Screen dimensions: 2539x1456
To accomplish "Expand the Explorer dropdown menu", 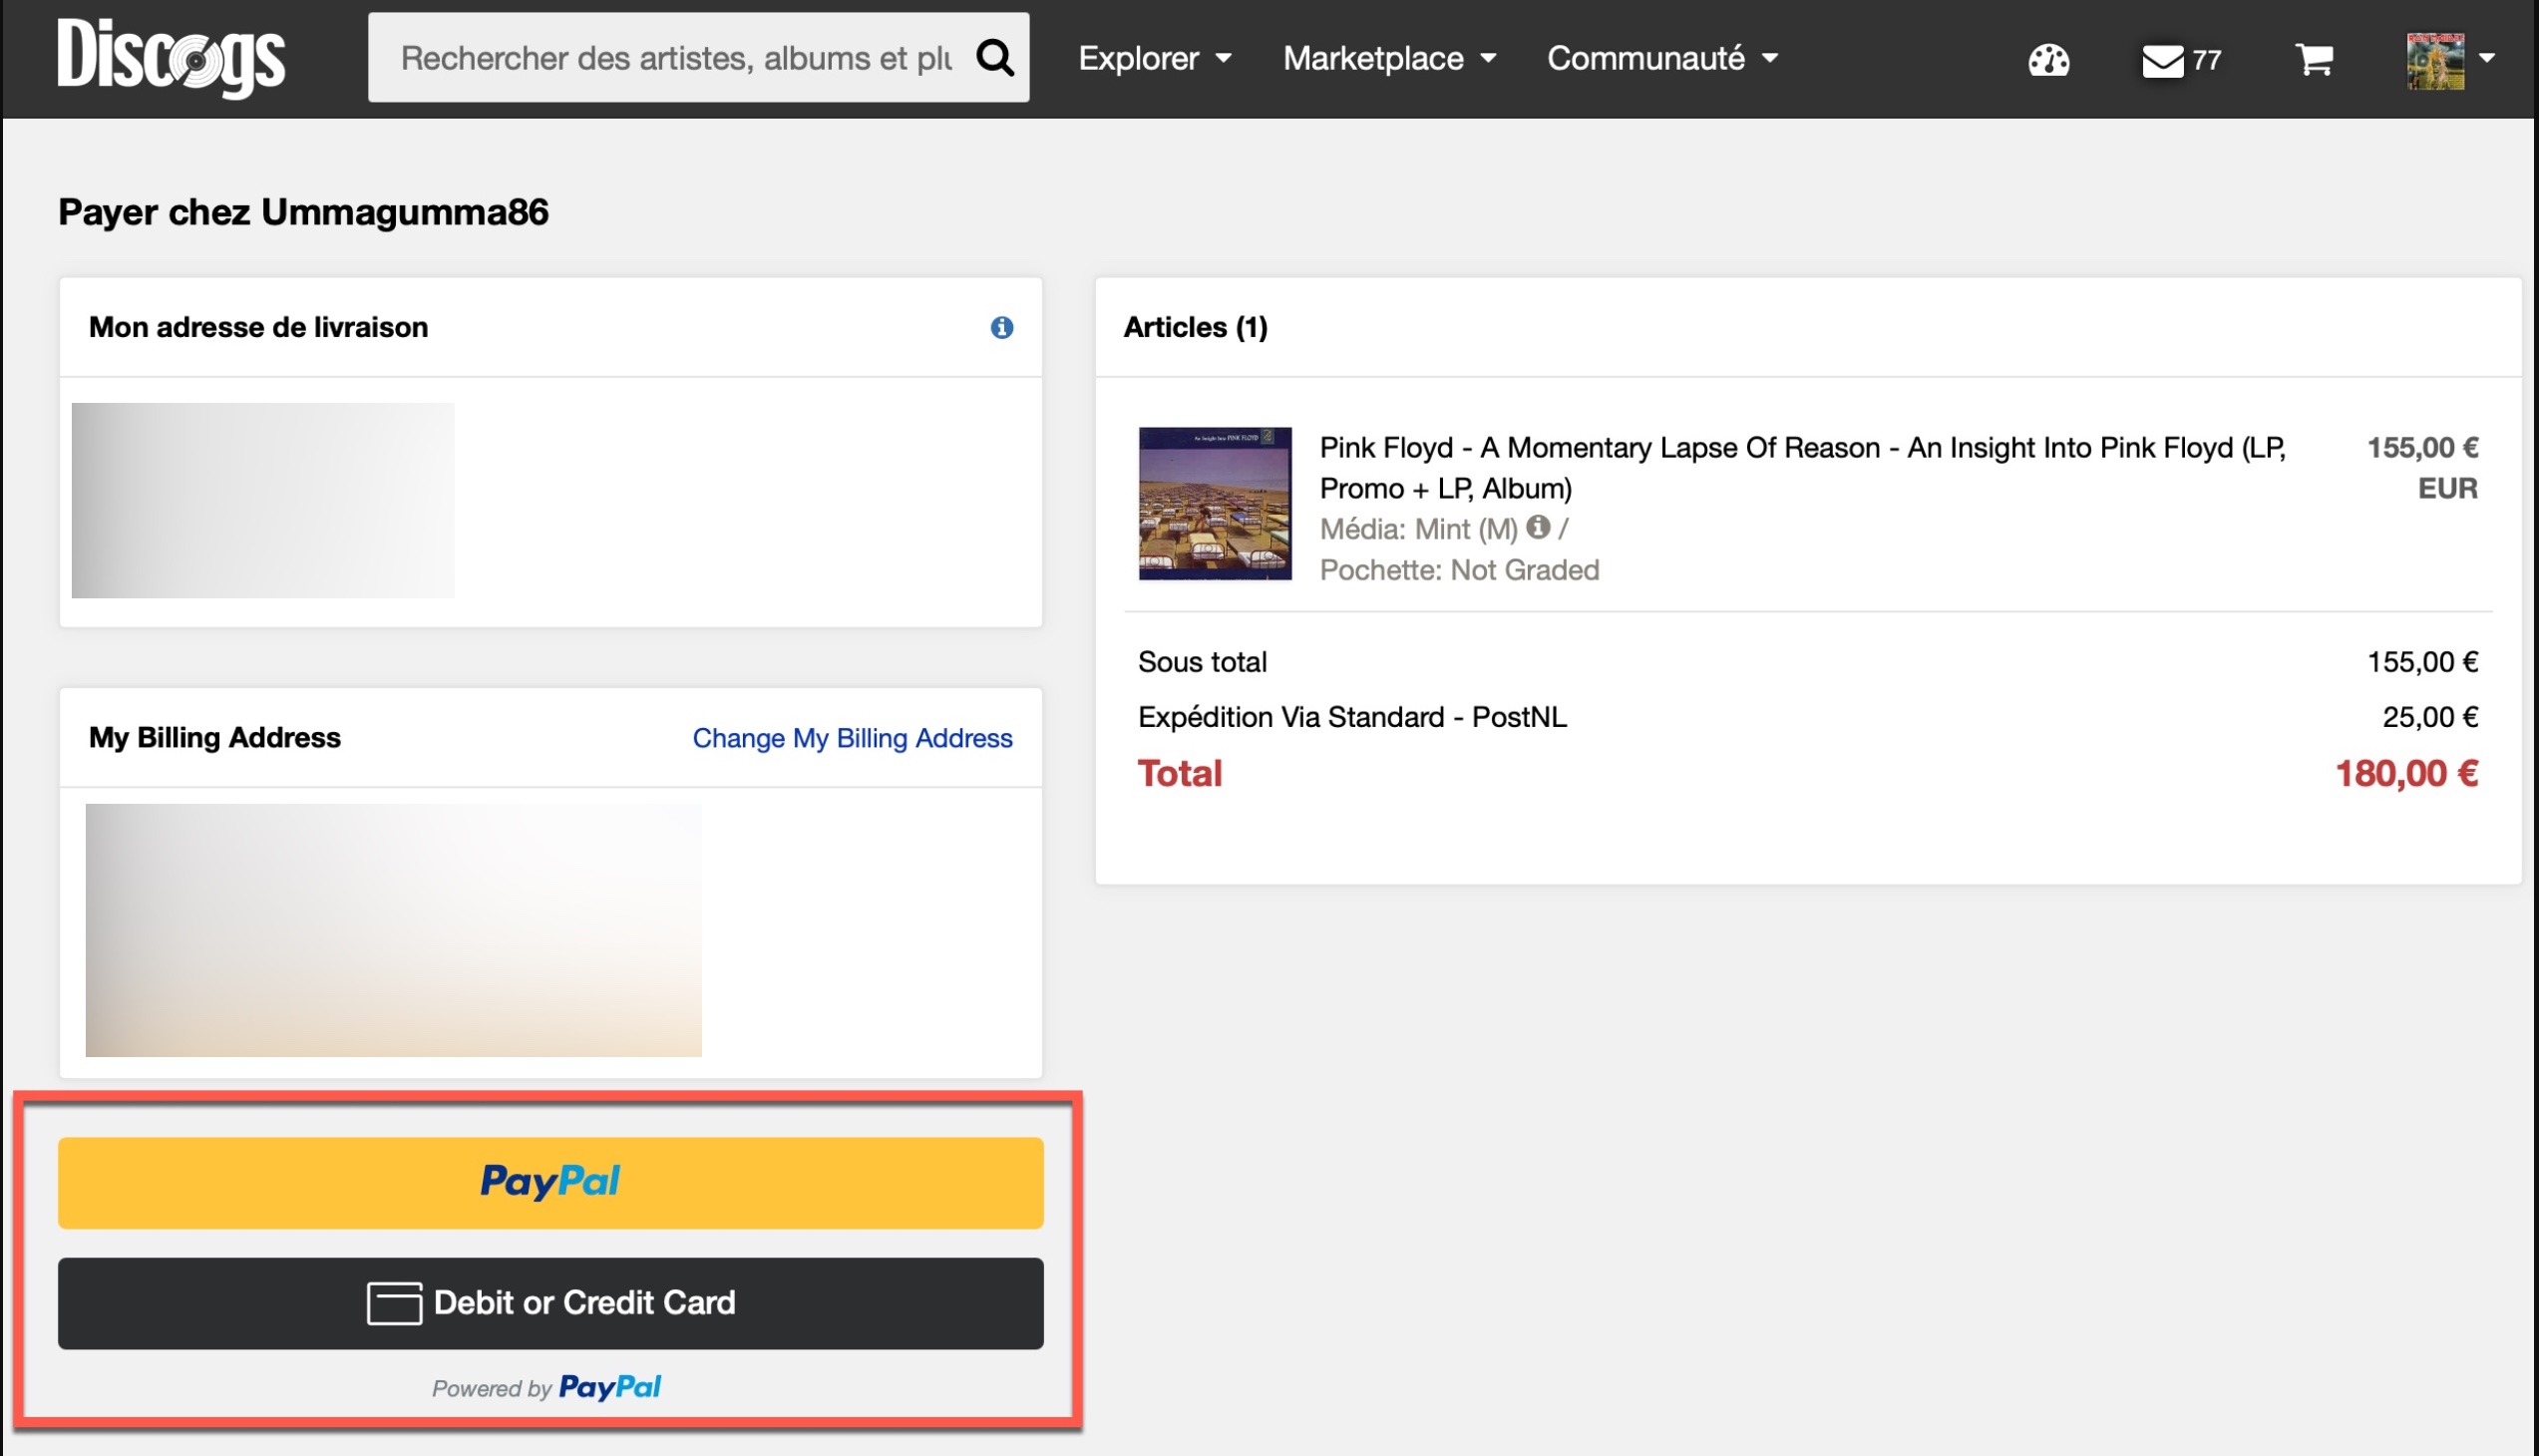I will point(1154,58).
